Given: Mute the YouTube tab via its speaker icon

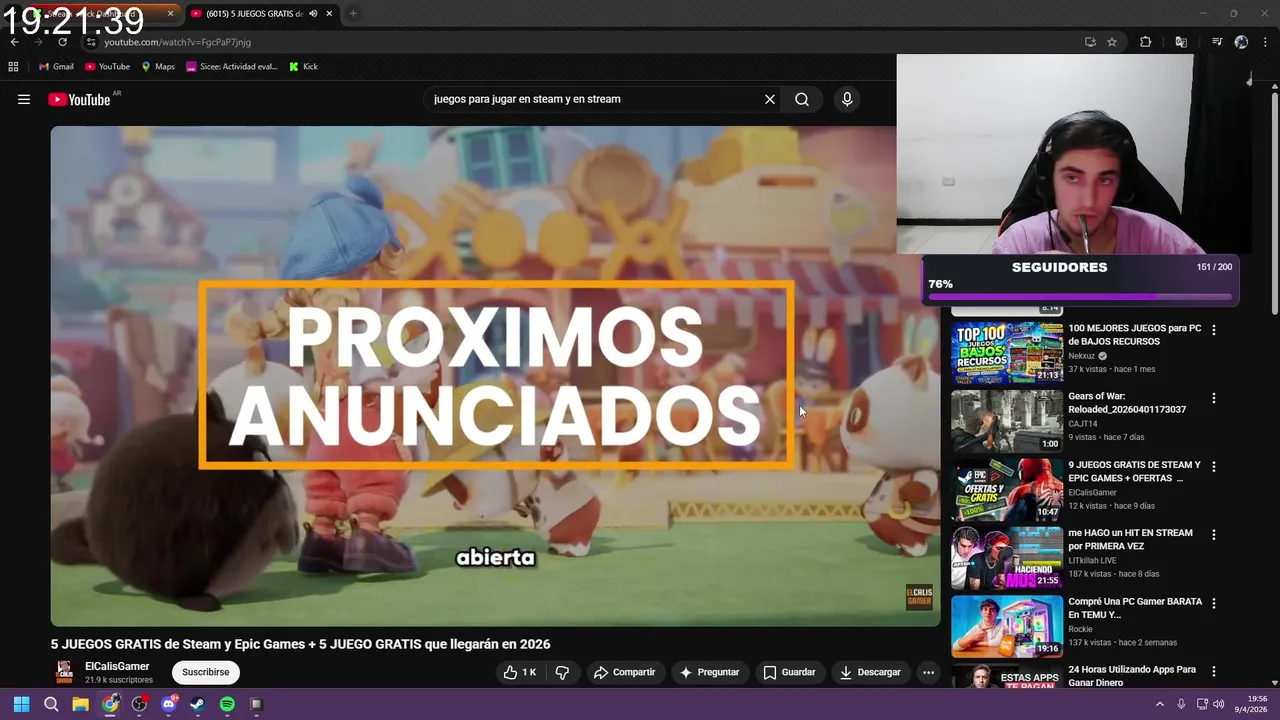Looking at the screenshot, I should coord(313,14).
